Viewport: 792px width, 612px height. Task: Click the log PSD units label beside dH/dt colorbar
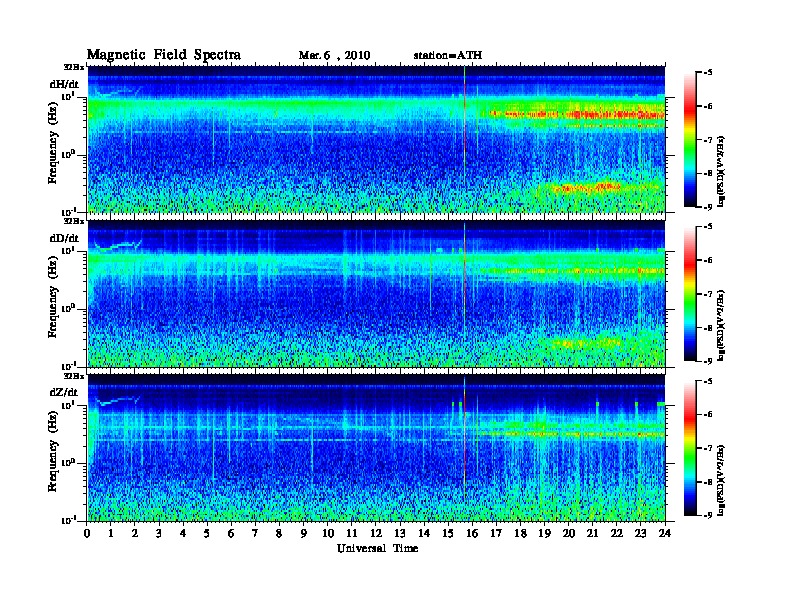point(721,170)
